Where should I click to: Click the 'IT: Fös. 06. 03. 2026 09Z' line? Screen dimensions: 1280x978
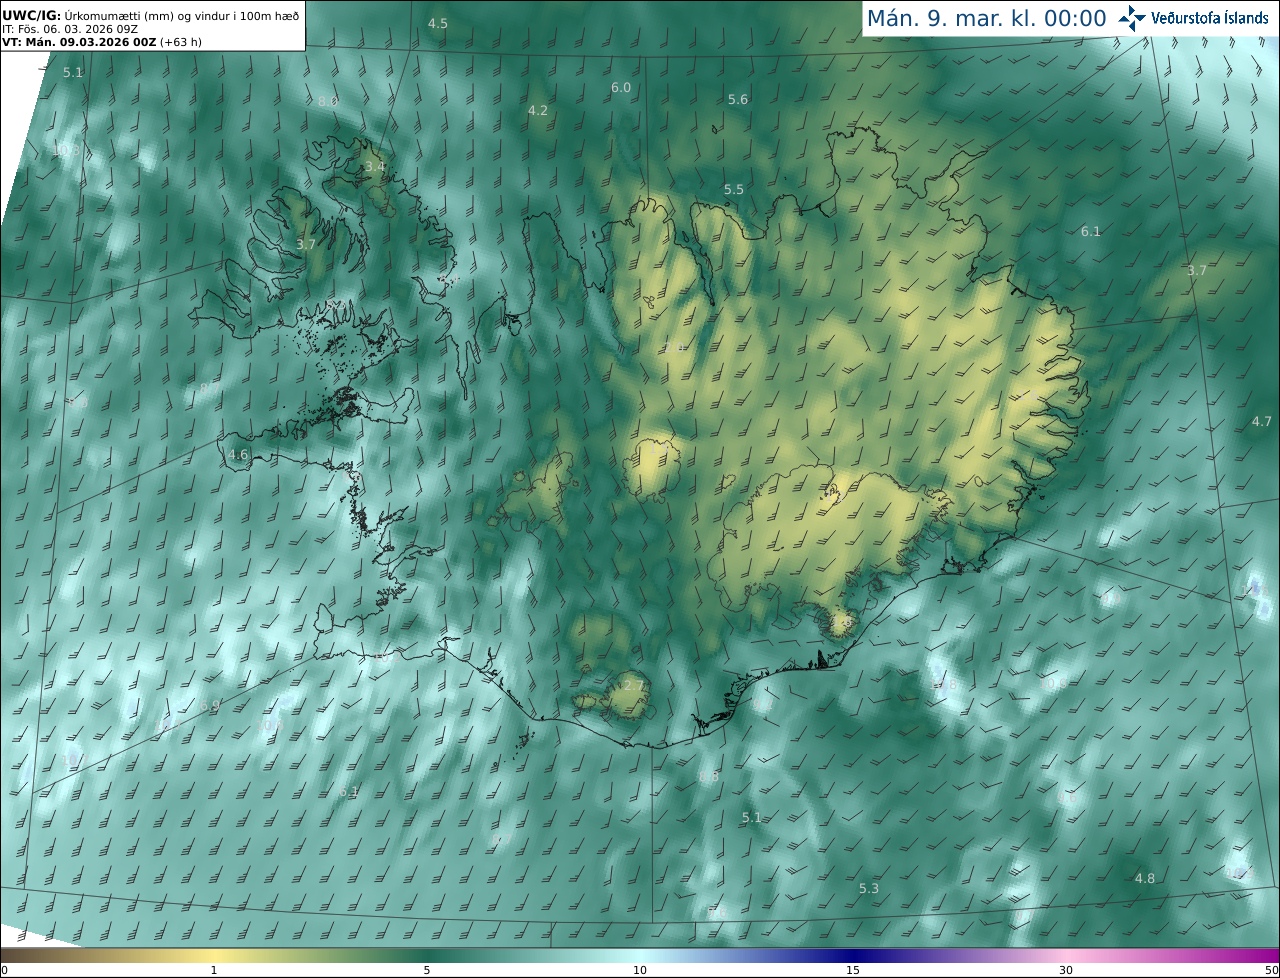70,29
